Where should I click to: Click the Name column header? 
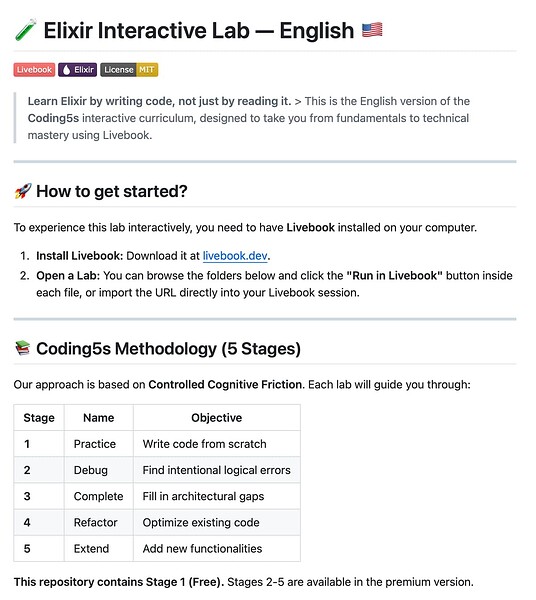(x=99, y=417)
